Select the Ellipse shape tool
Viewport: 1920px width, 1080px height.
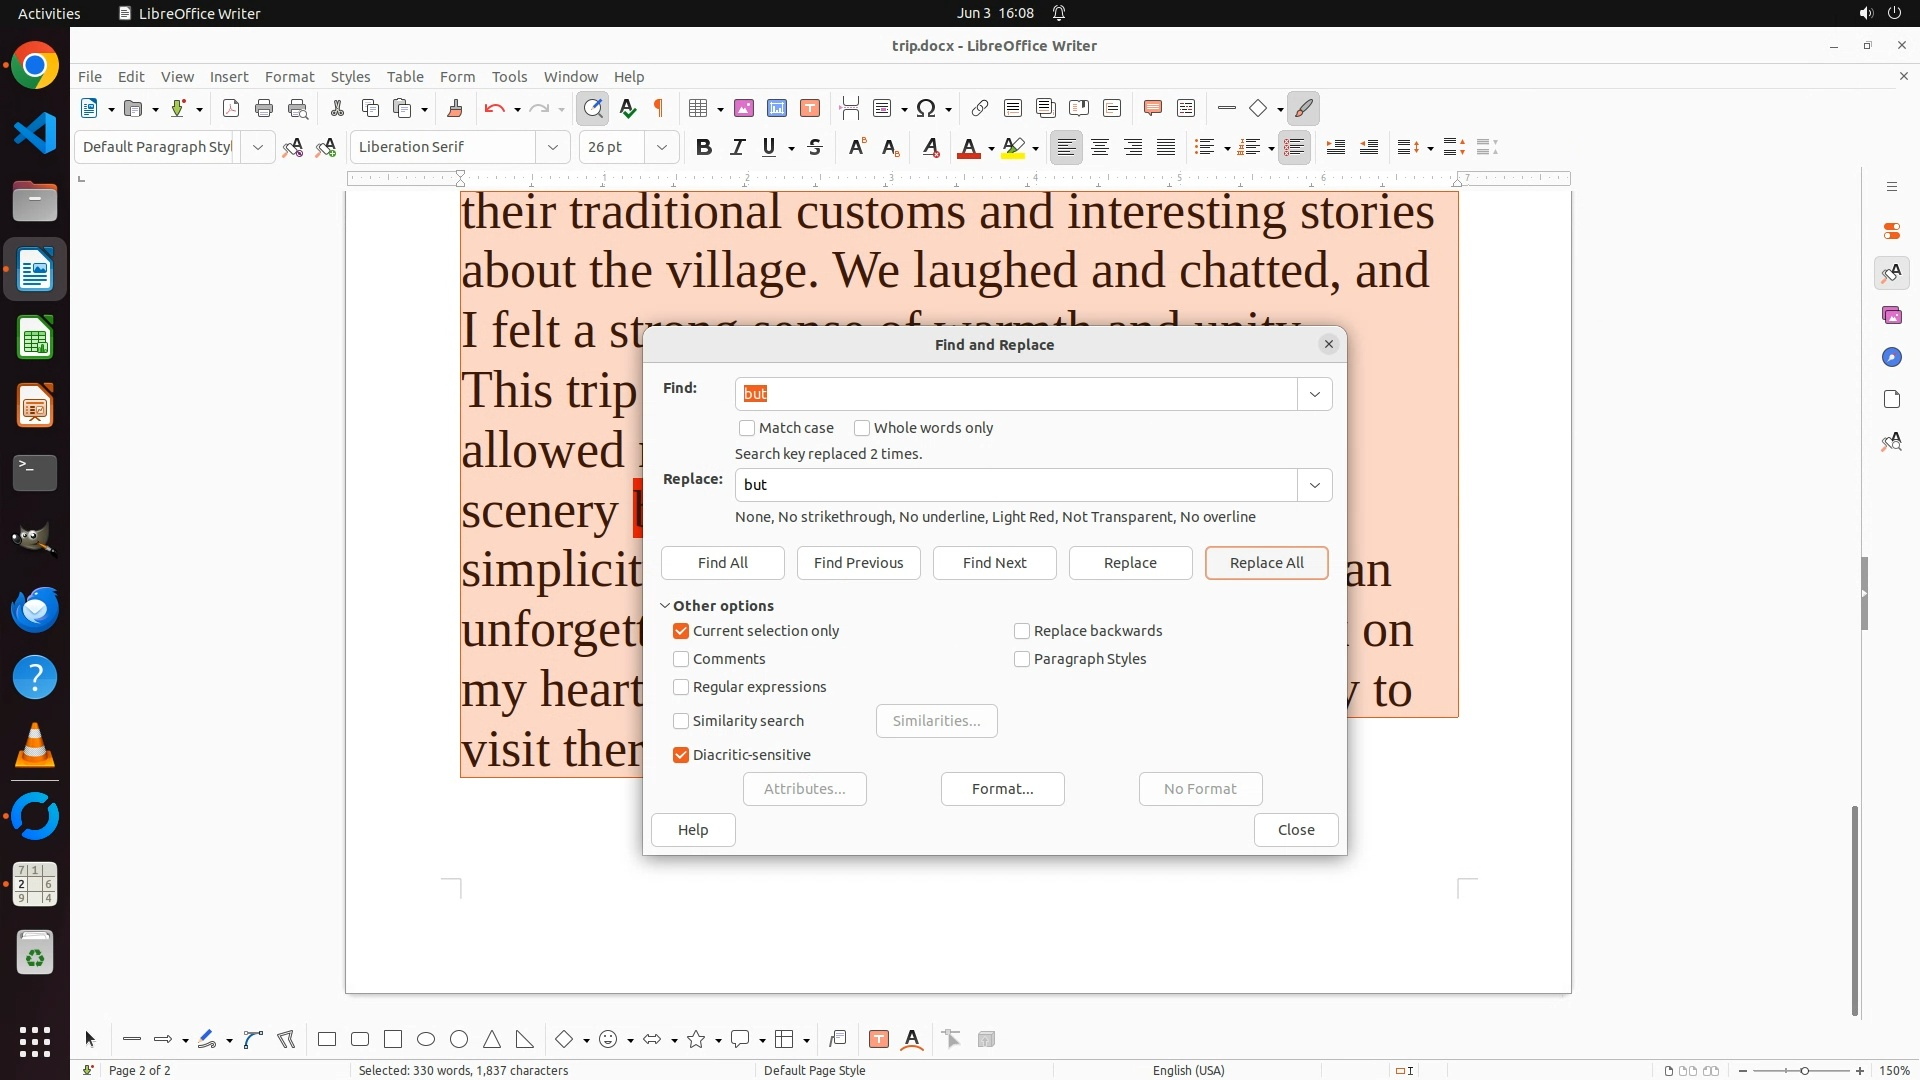(x=426, y=1039)
